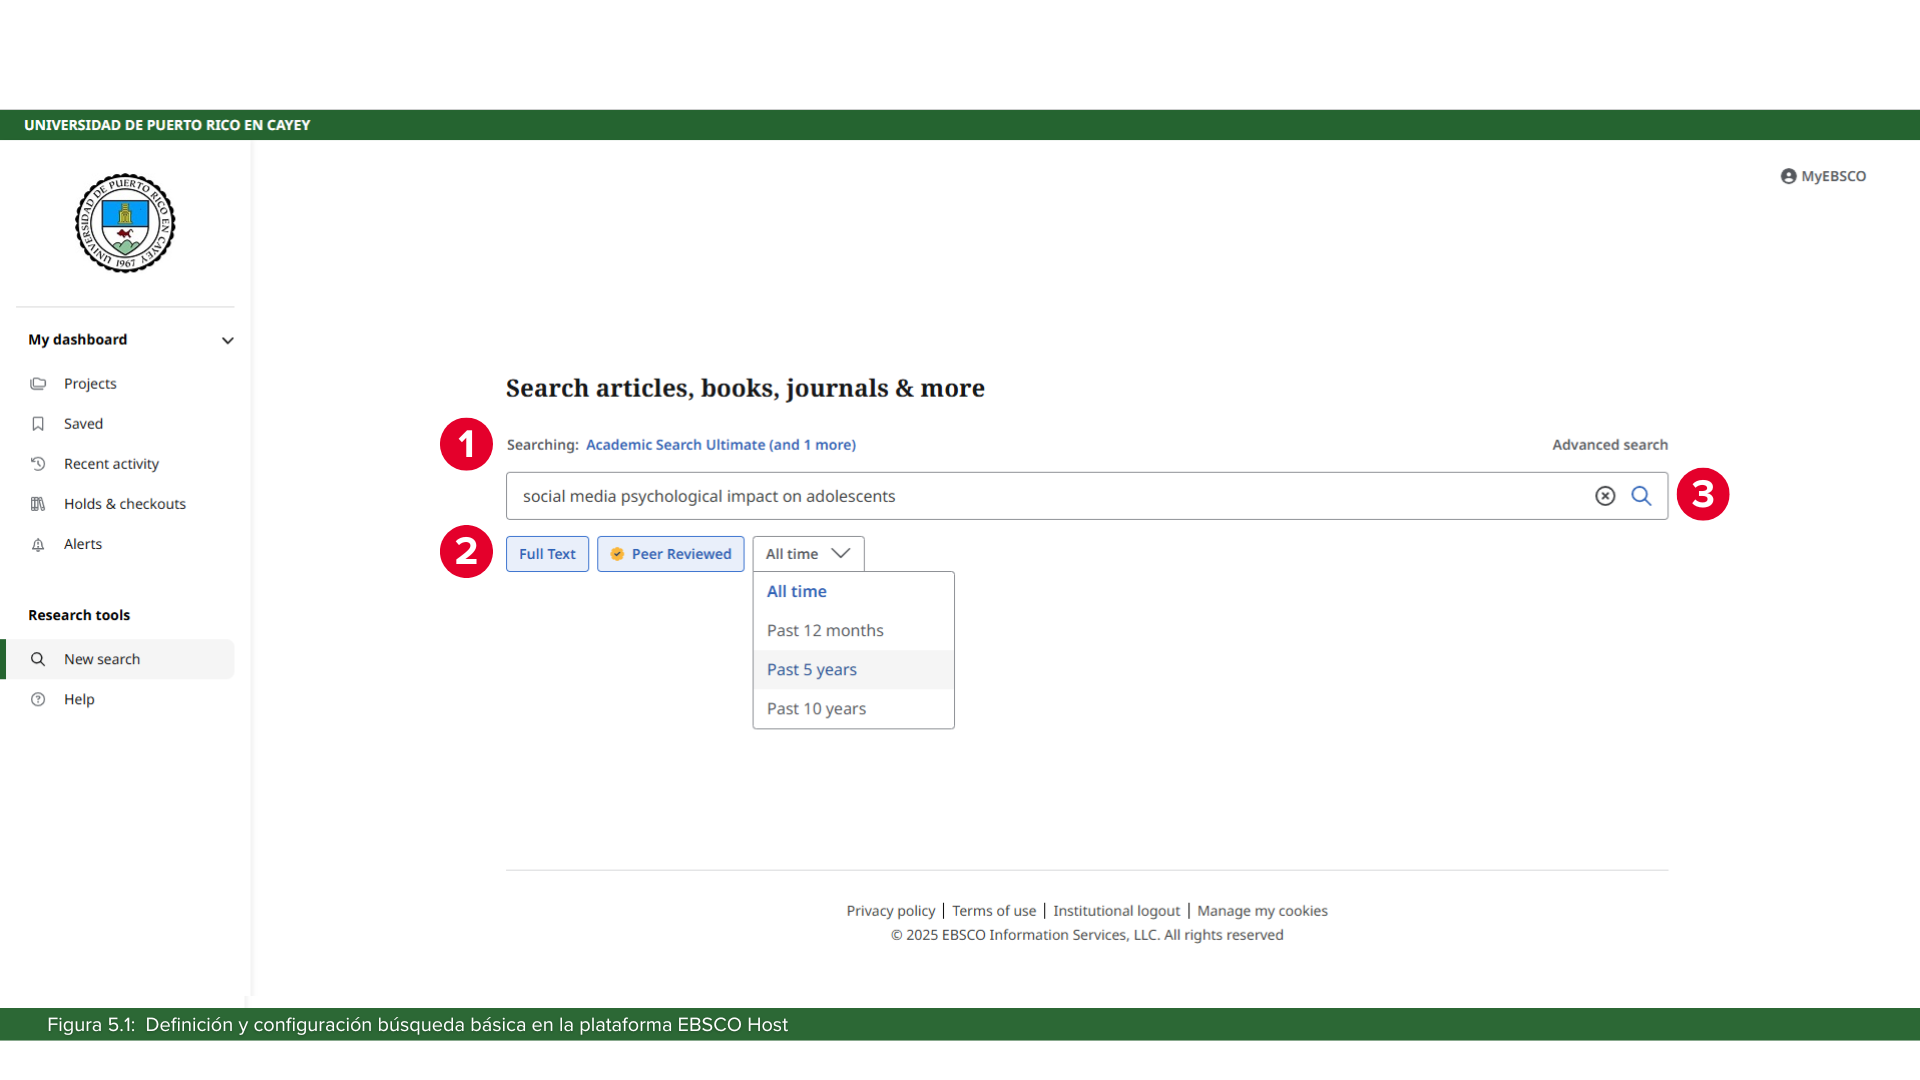
Task: Open Advanced search link
Action: click(1609, 445)
